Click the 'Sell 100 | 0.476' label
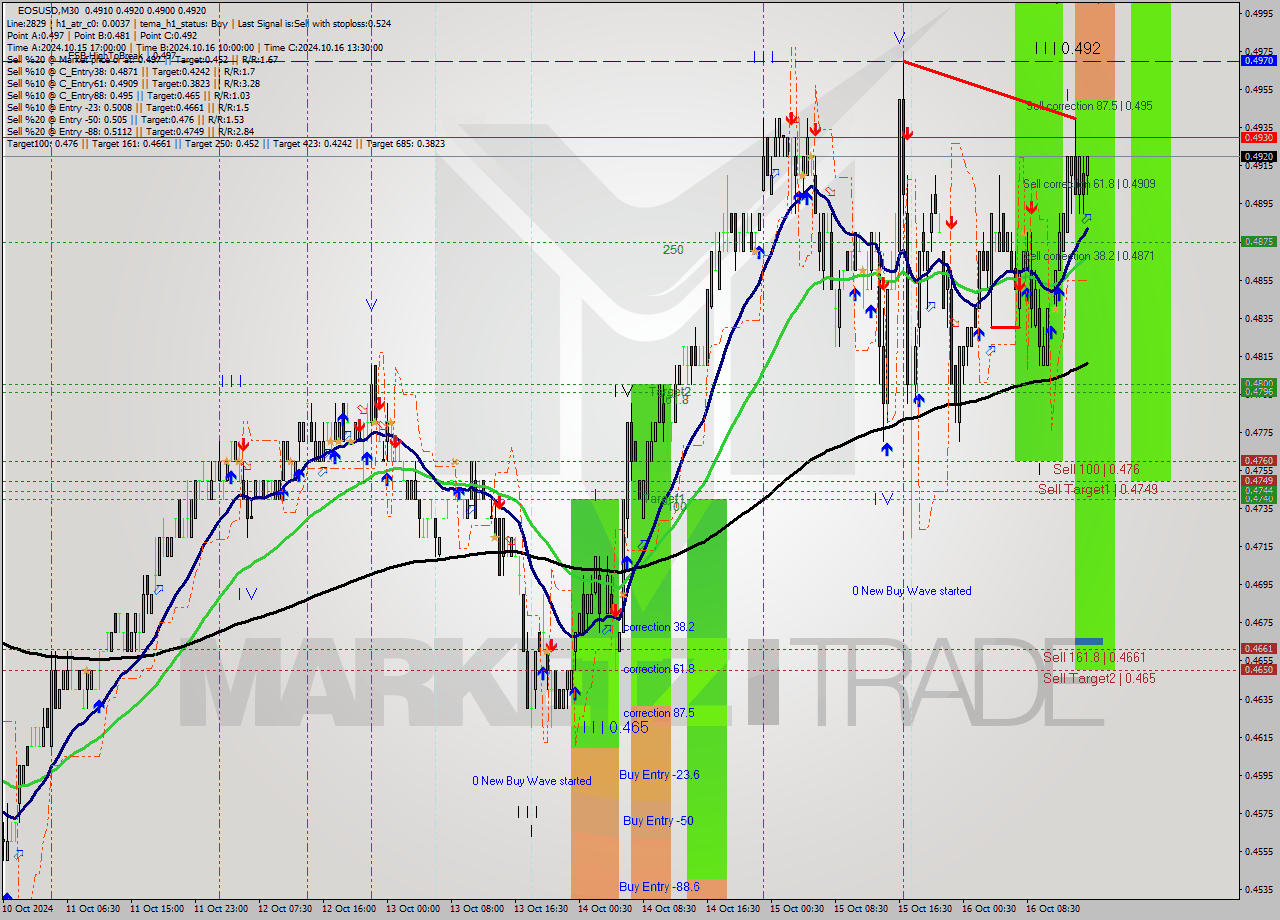1280x920 pixels. click(1096, 469)
